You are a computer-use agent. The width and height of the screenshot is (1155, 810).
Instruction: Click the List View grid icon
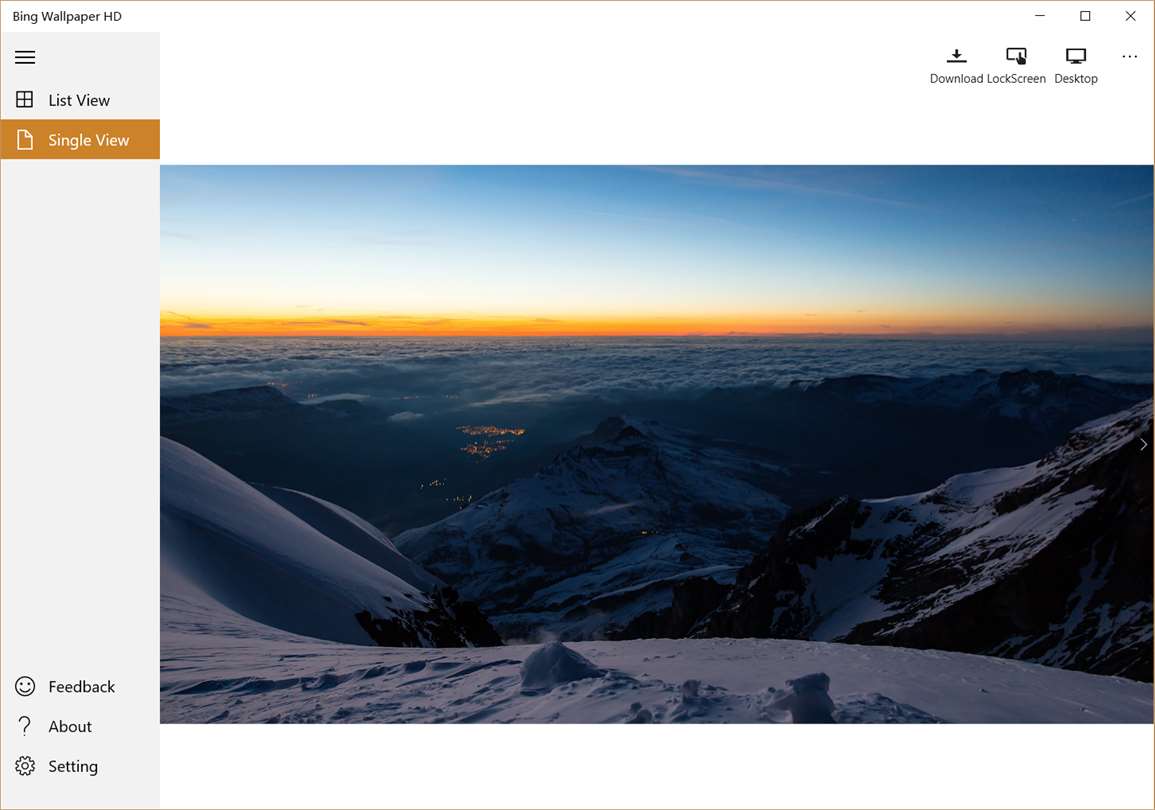coord(24,99)
